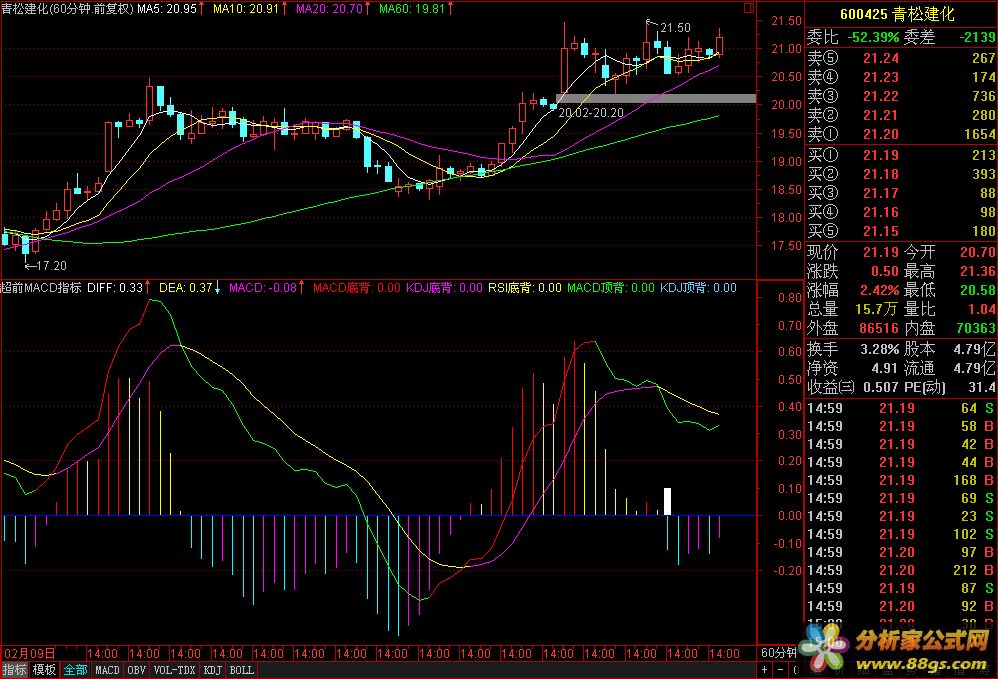Click the 14:59 tick with volume 168
Screen dimensions: 998x679
901,480
